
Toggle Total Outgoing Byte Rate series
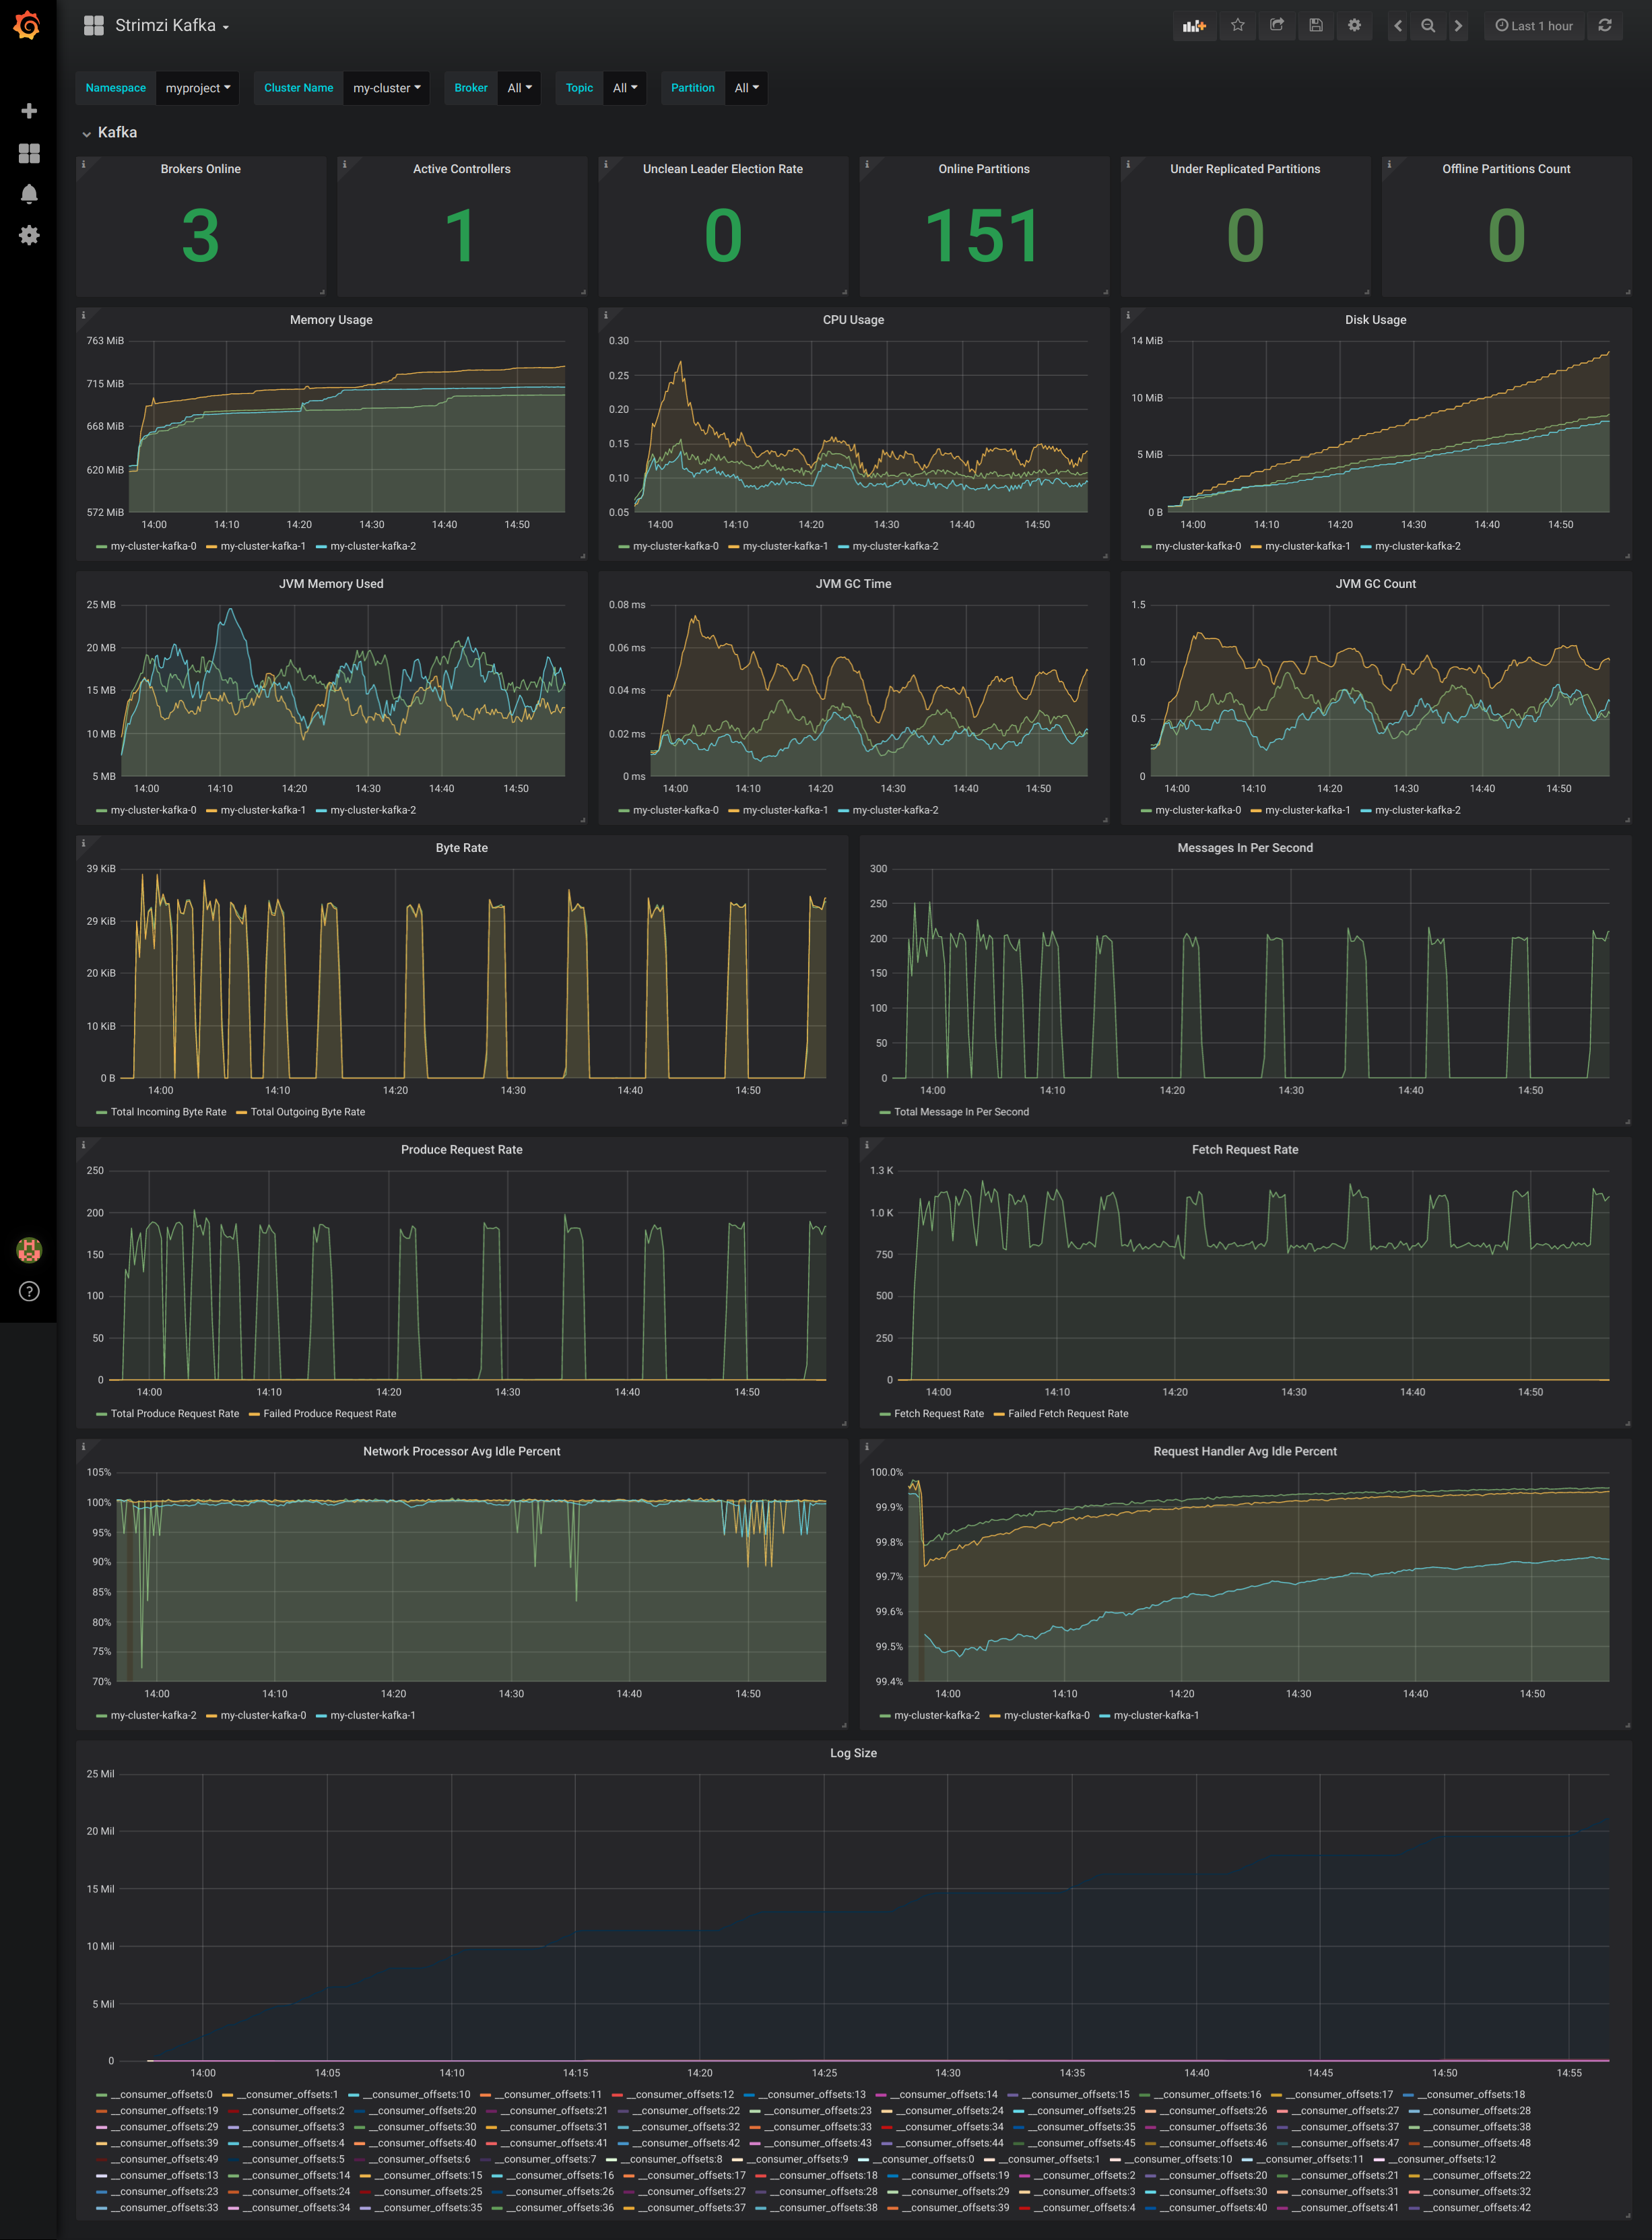307,1112
